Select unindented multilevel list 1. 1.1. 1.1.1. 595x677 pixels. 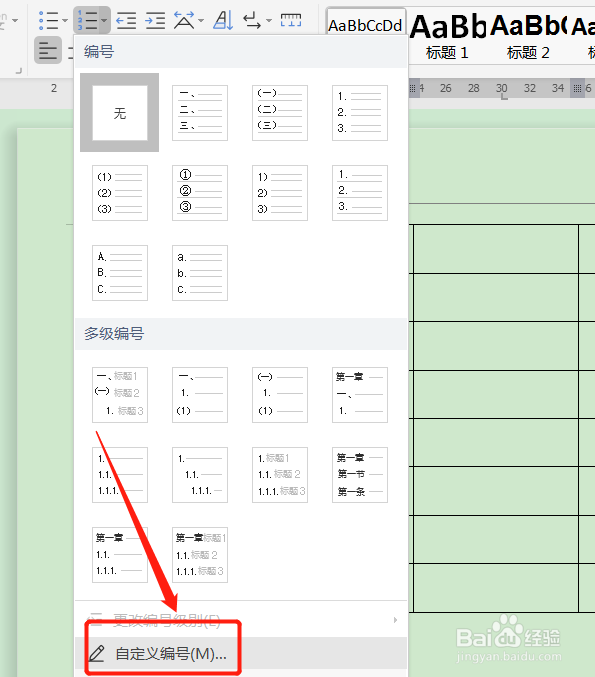pos(120,475)
